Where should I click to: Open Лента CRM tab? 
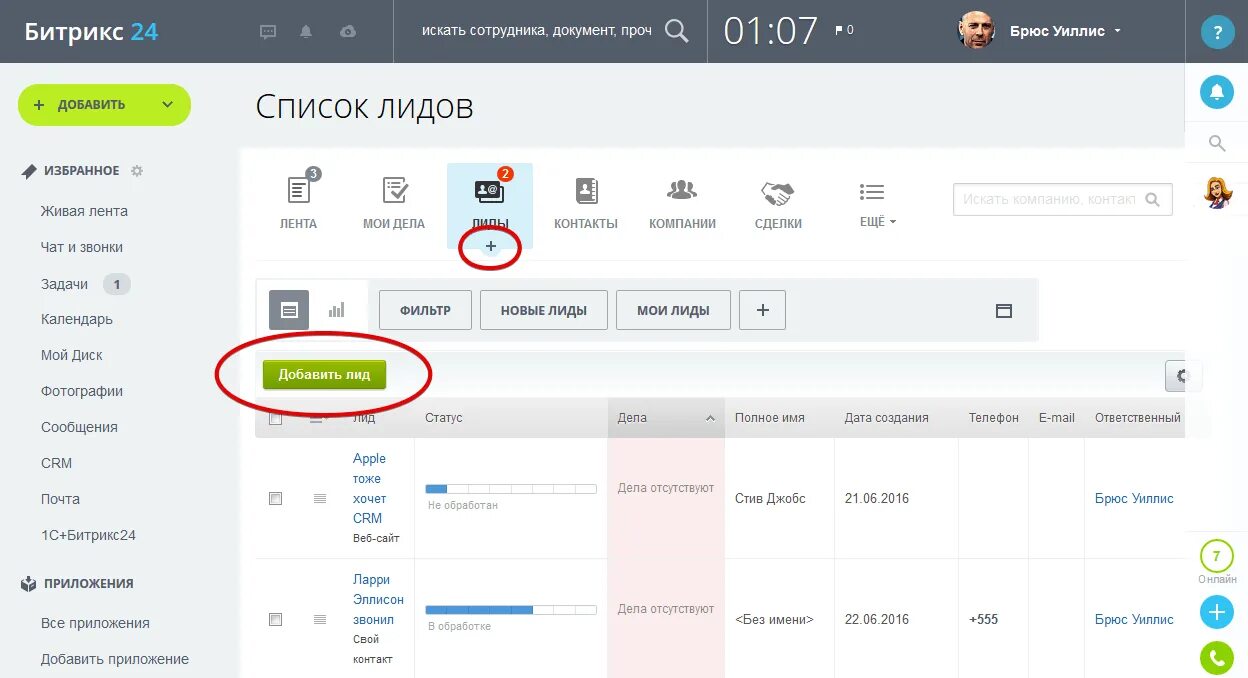pos(298,203)
